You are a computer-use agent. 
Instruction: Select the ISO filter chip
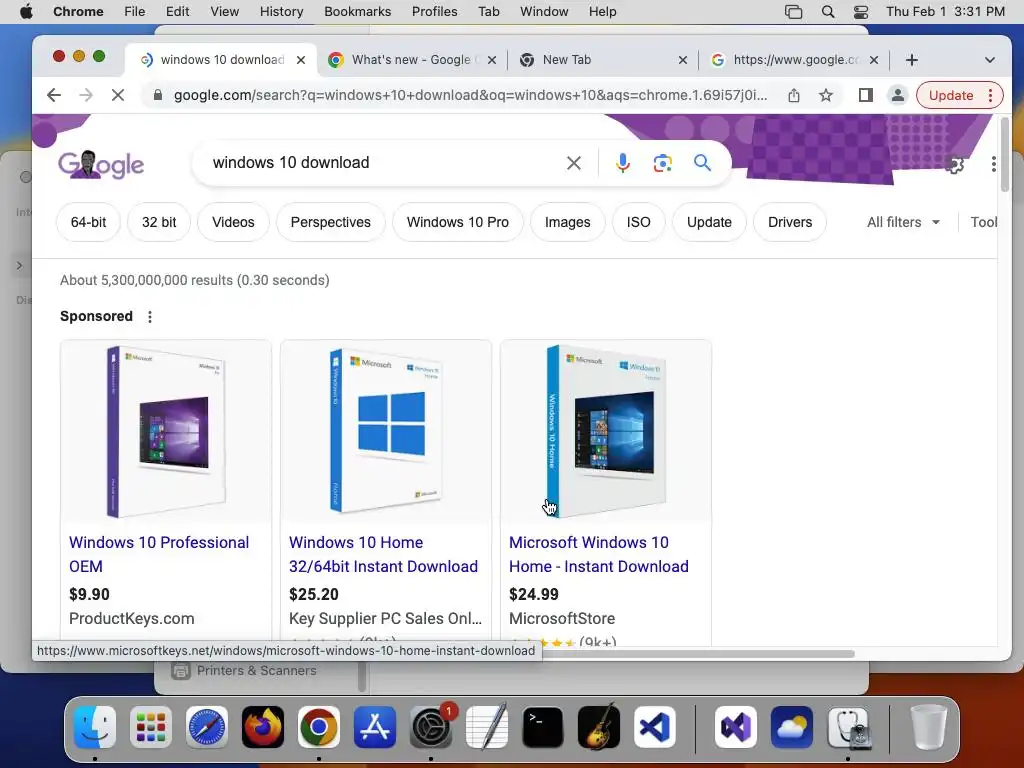pyautogui.click(x=638, y=222)
